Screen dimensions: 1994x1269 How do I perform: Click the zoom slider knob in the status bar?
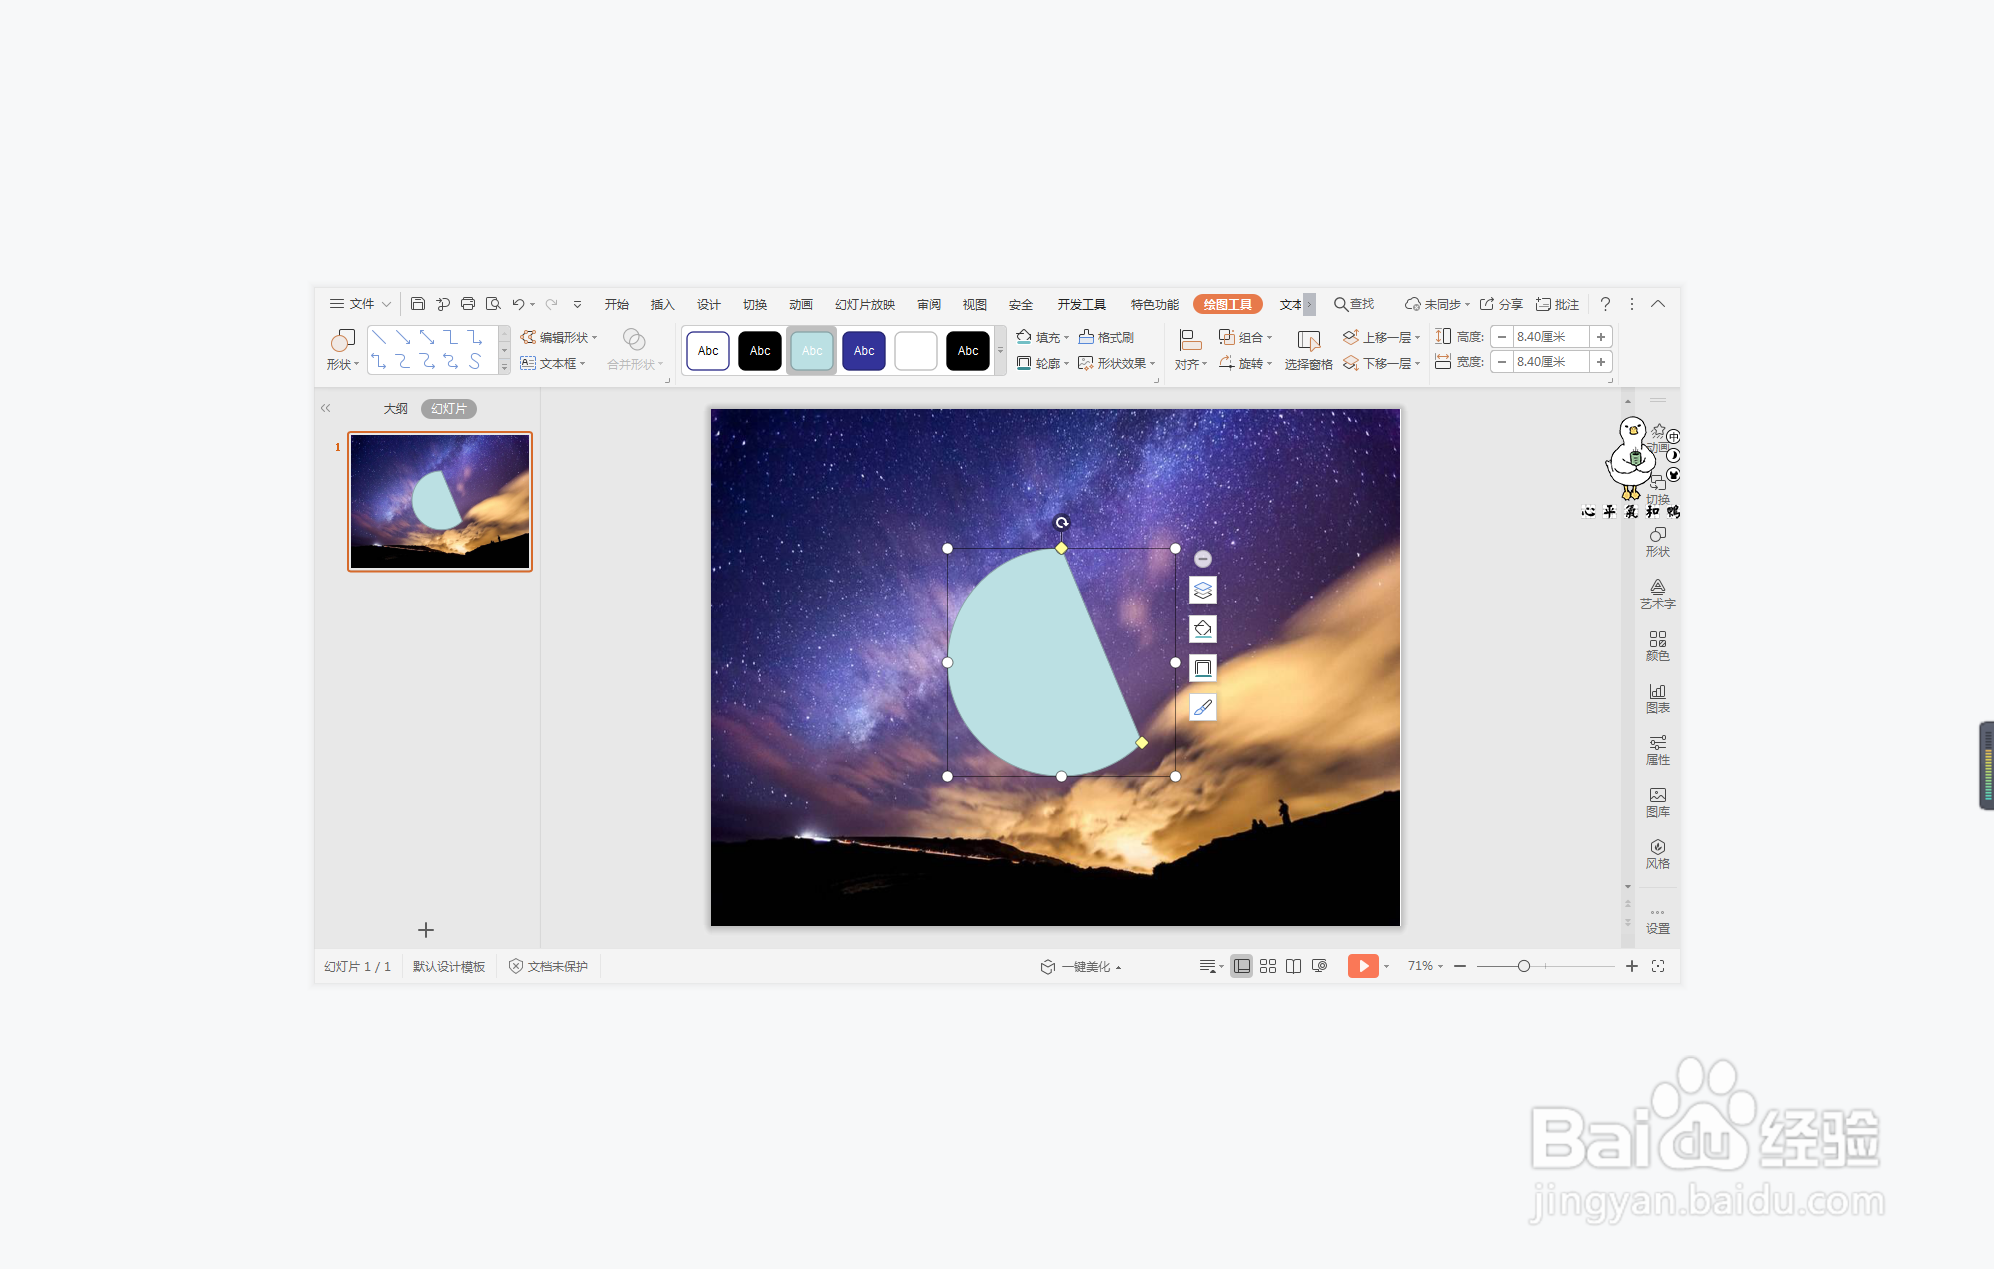[1524, 966]
